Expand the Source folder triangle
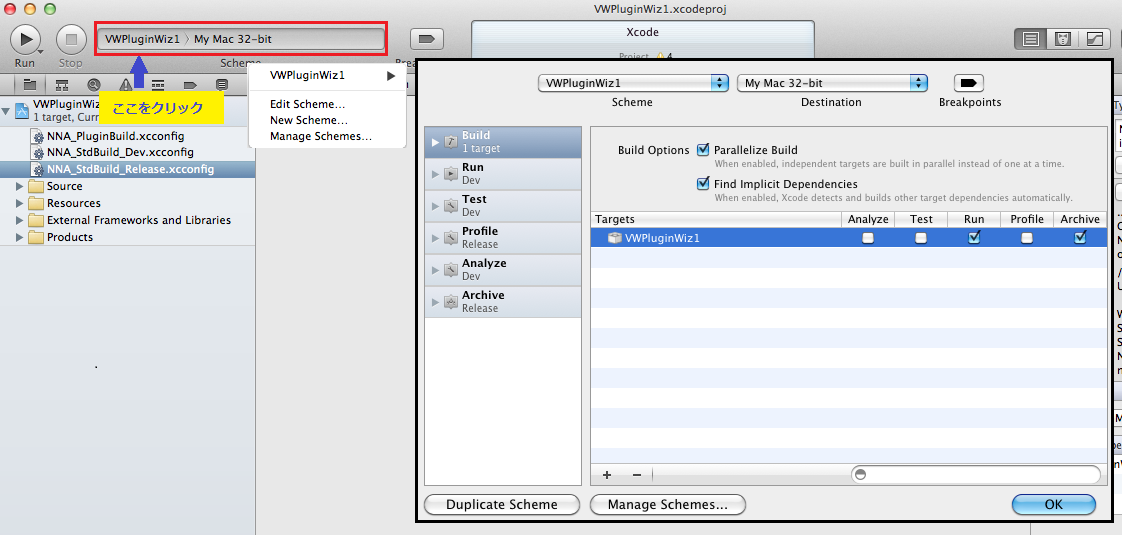Screen dimensions: 1122x535 point(19,186)
